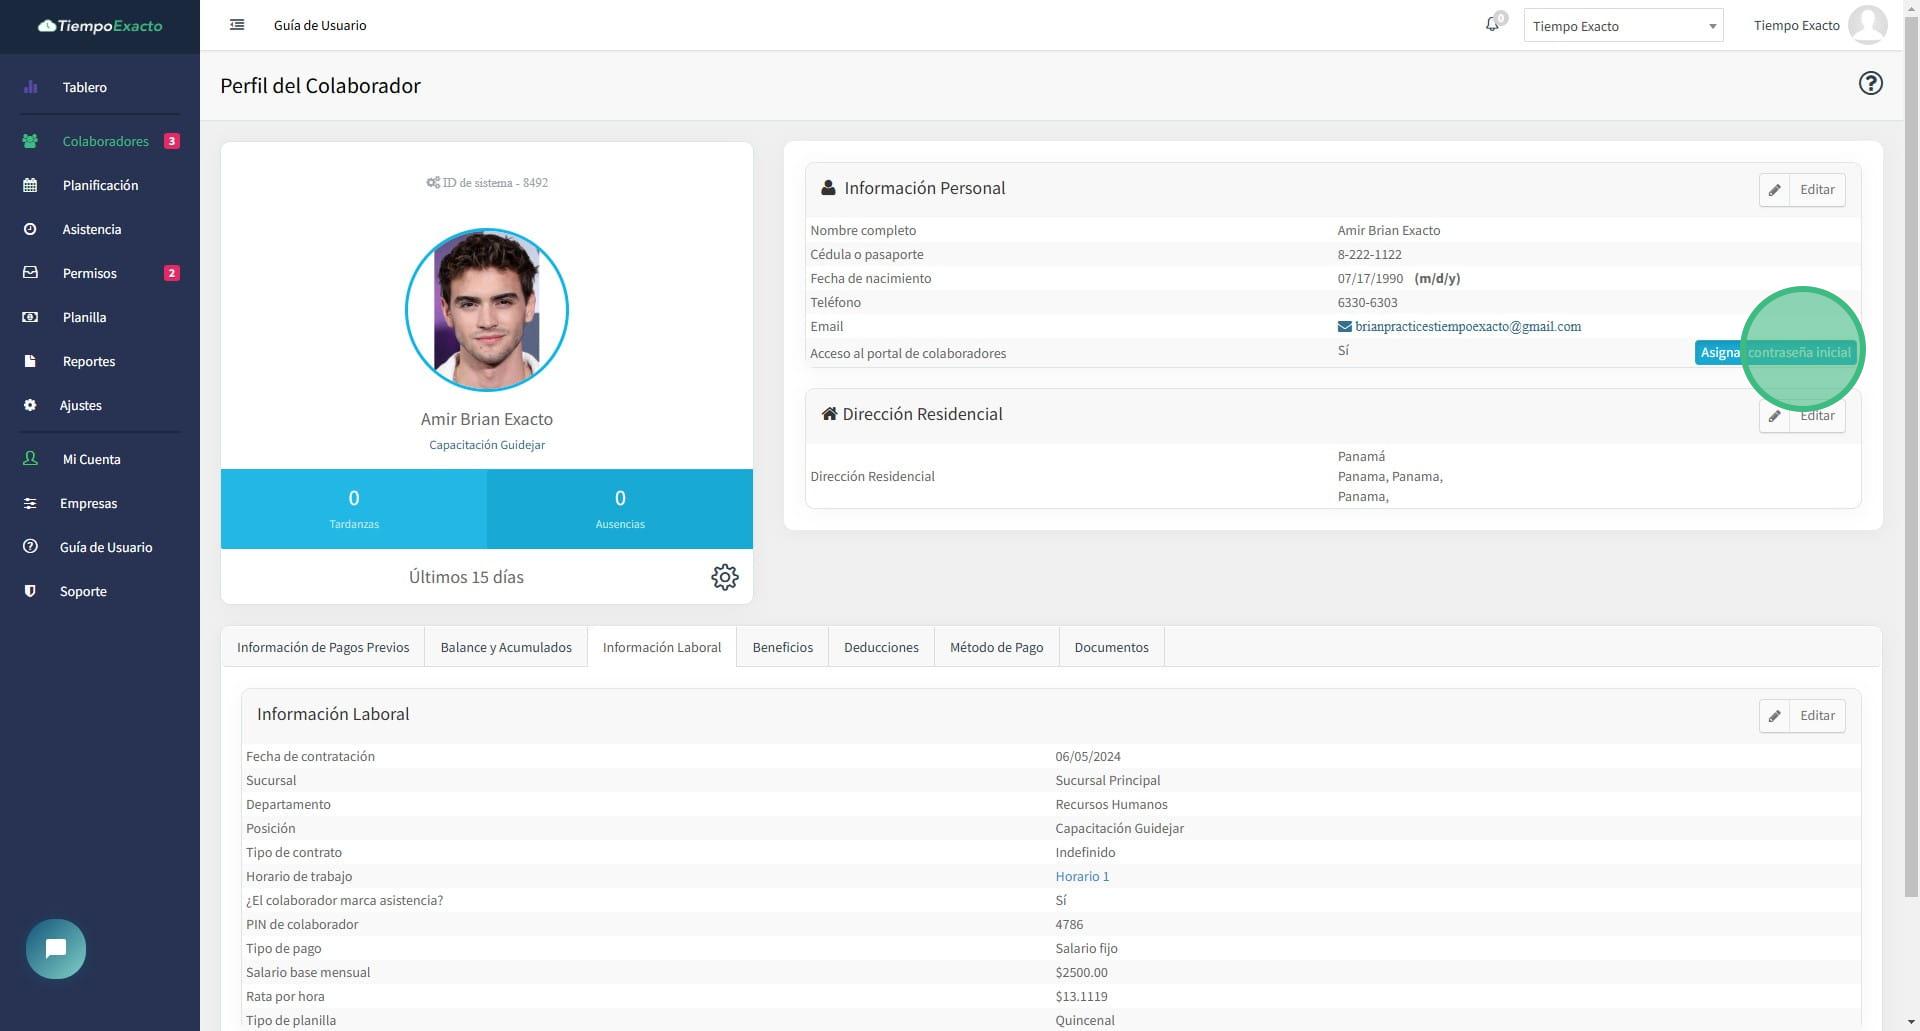The height and width of the screenshot is (1031, 1920).
Task: Click the collaborator email address link
Action: pyautogui.click(x=1467, y=326)
